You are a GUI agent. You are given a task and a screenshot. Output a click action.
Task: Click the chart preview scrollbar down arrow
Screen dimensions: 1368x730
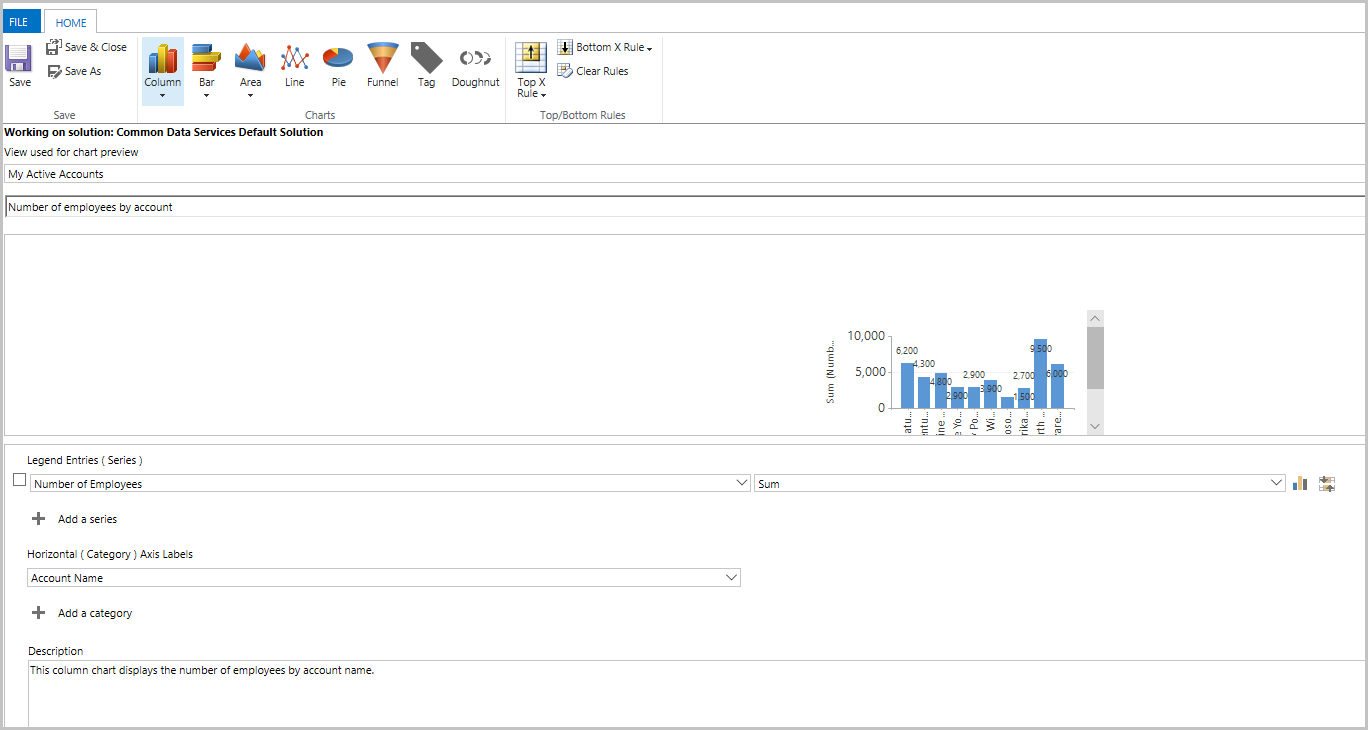pos(1094,426)
